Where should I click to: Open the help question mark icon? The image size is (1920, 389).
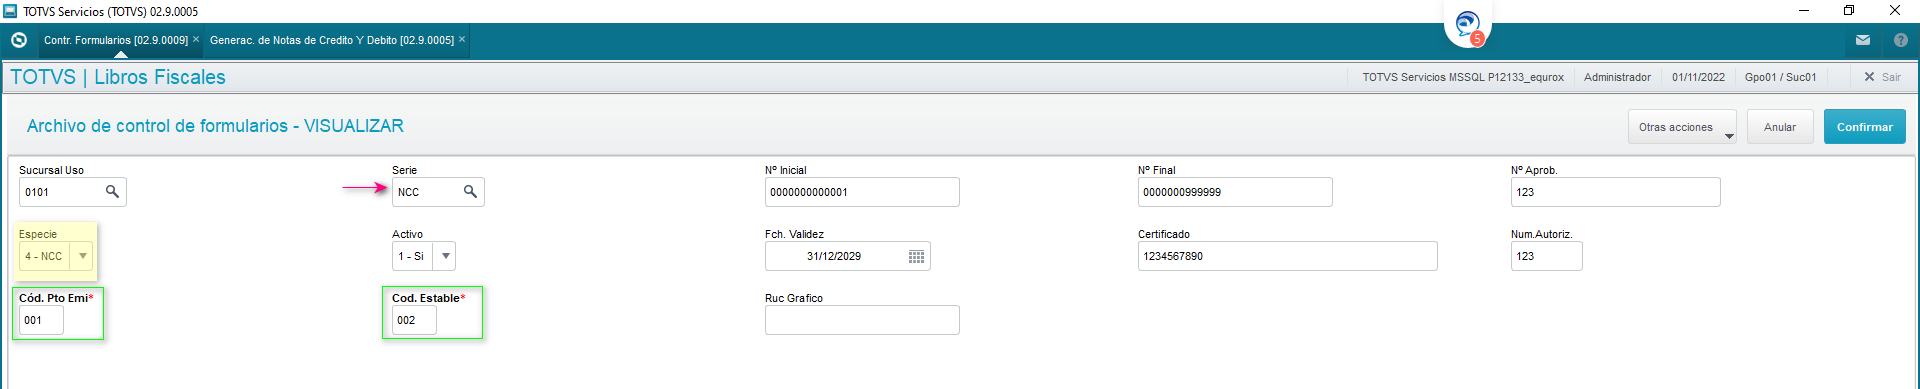pos(1901,40)
